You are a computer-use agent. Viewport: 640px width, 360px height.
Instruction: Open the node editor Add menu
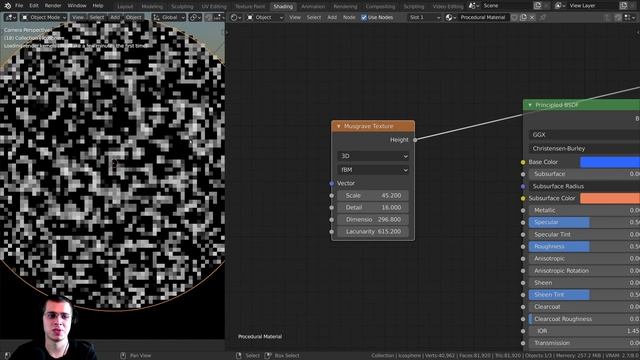(x=332, y=18)
